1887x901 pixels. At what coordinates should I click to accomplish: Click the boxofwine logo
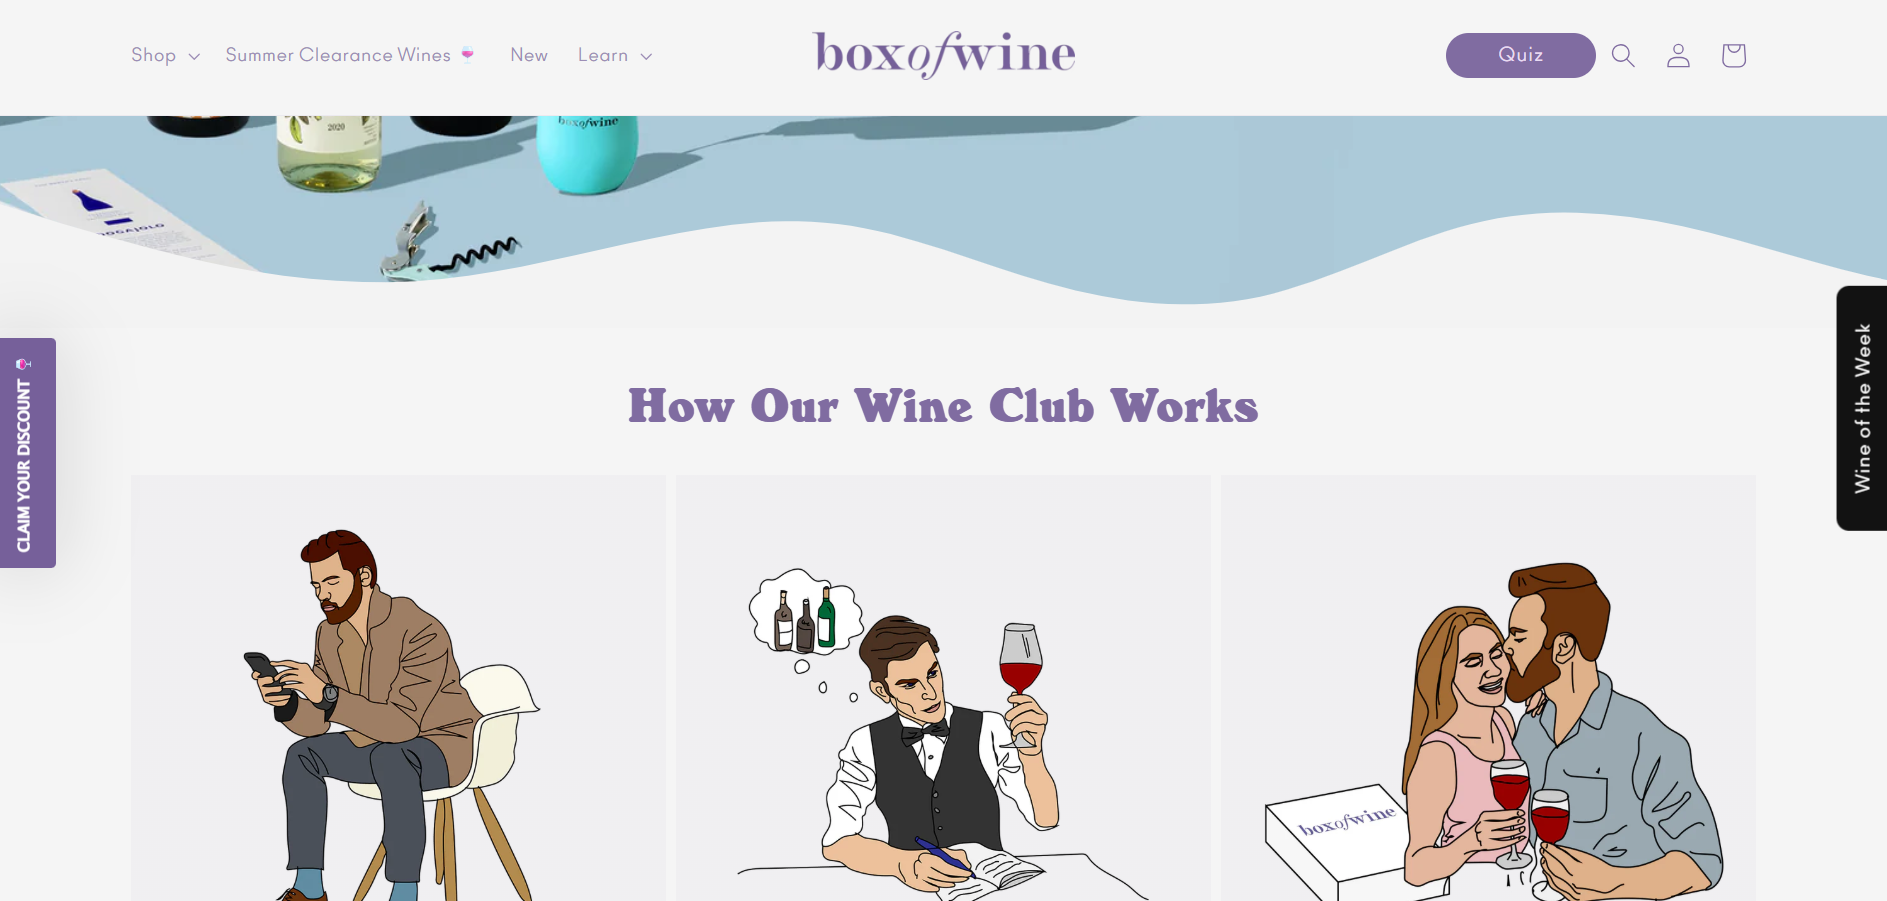pos(944,54)
